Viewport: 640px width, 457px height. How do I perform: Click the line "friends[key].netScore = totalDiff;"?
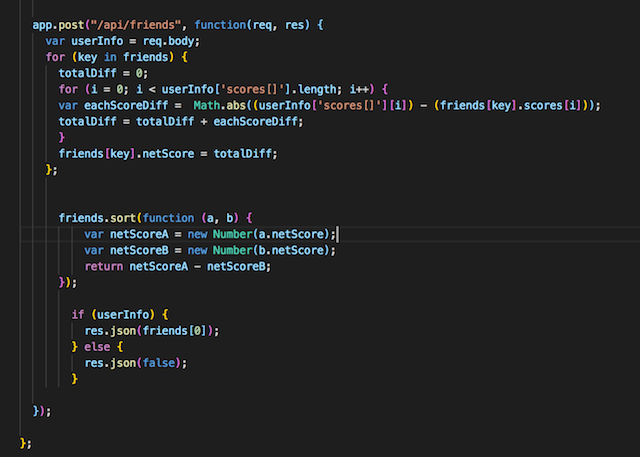tap(168, 154)
